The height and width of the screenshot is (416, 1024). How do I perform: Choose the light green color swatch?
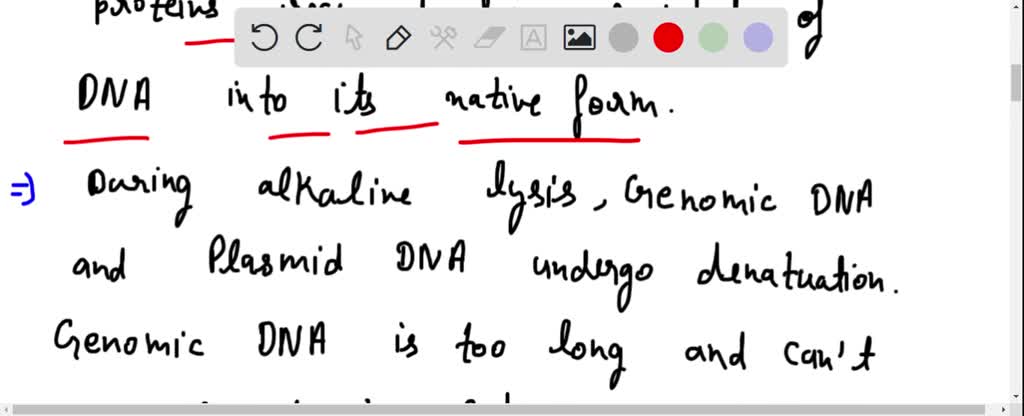713,38
